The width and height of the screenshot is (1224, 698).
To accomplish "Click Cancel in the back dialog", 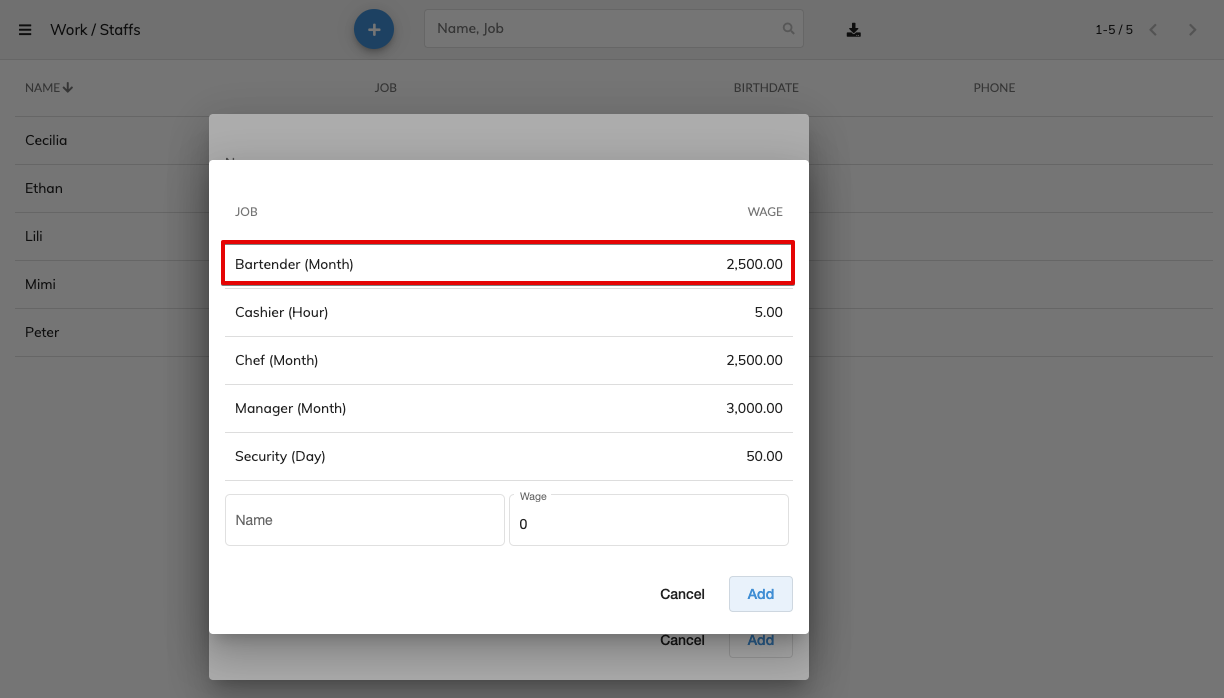I will (x=682, y=641).
